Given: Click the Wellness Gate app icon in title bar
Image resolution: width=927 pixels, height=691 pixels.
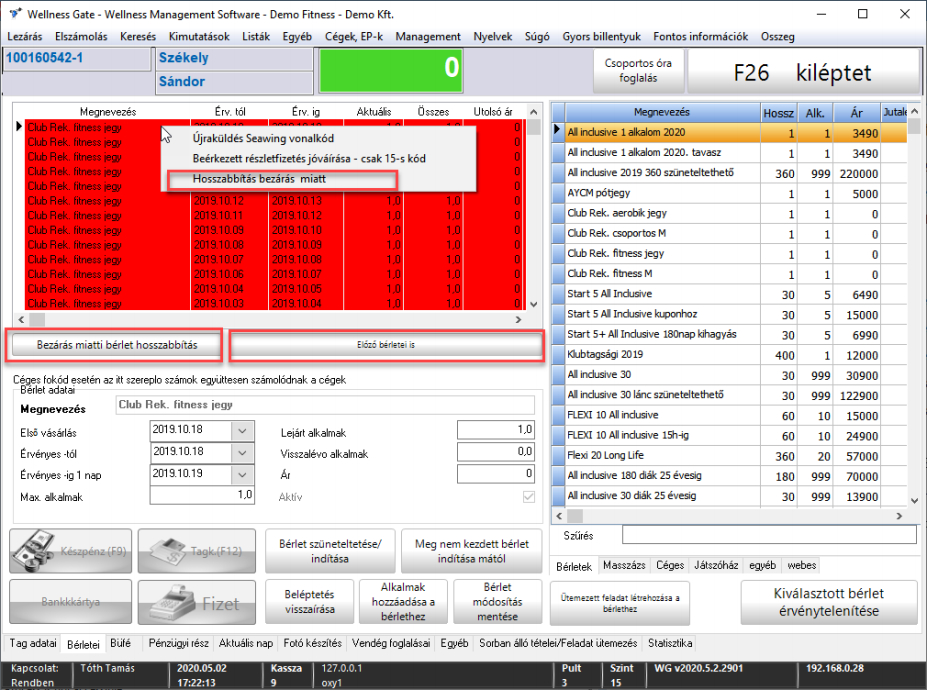Looking at the screenshot, I should [15, 13].
